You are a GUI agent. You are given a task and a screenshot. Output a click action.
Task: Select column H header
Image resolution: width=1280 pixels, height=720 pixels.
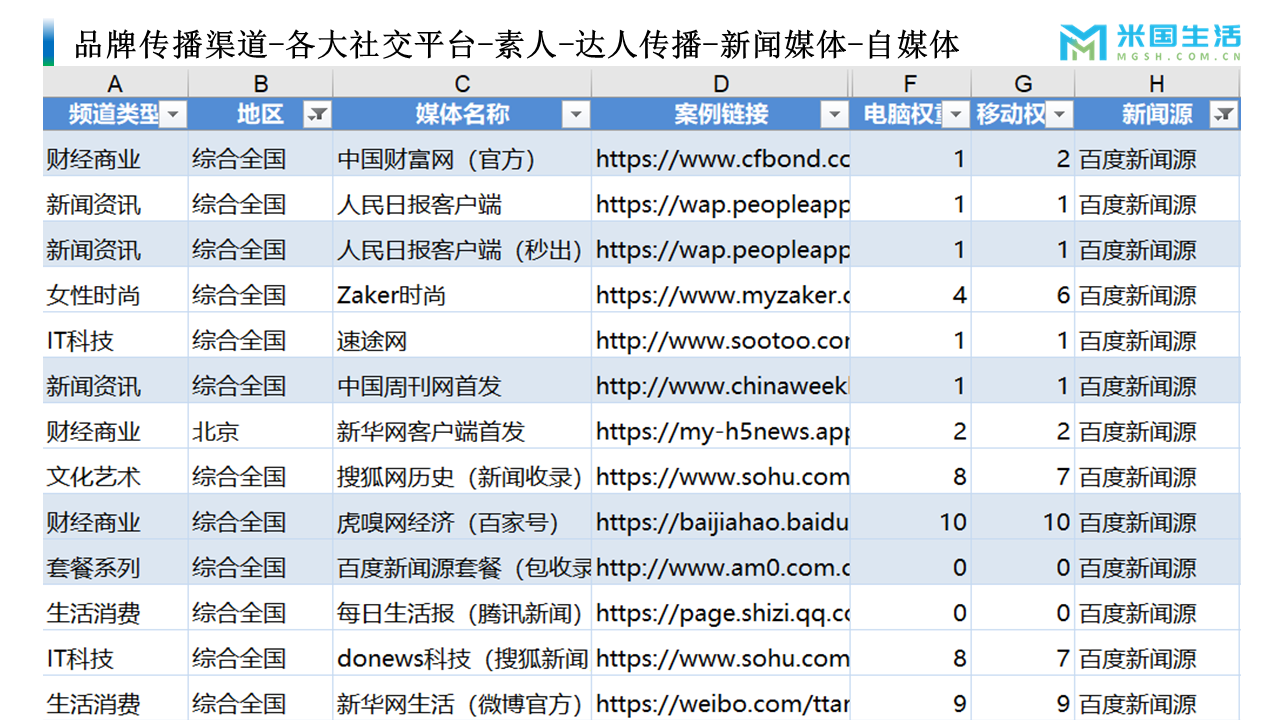tap(1157, 84)
